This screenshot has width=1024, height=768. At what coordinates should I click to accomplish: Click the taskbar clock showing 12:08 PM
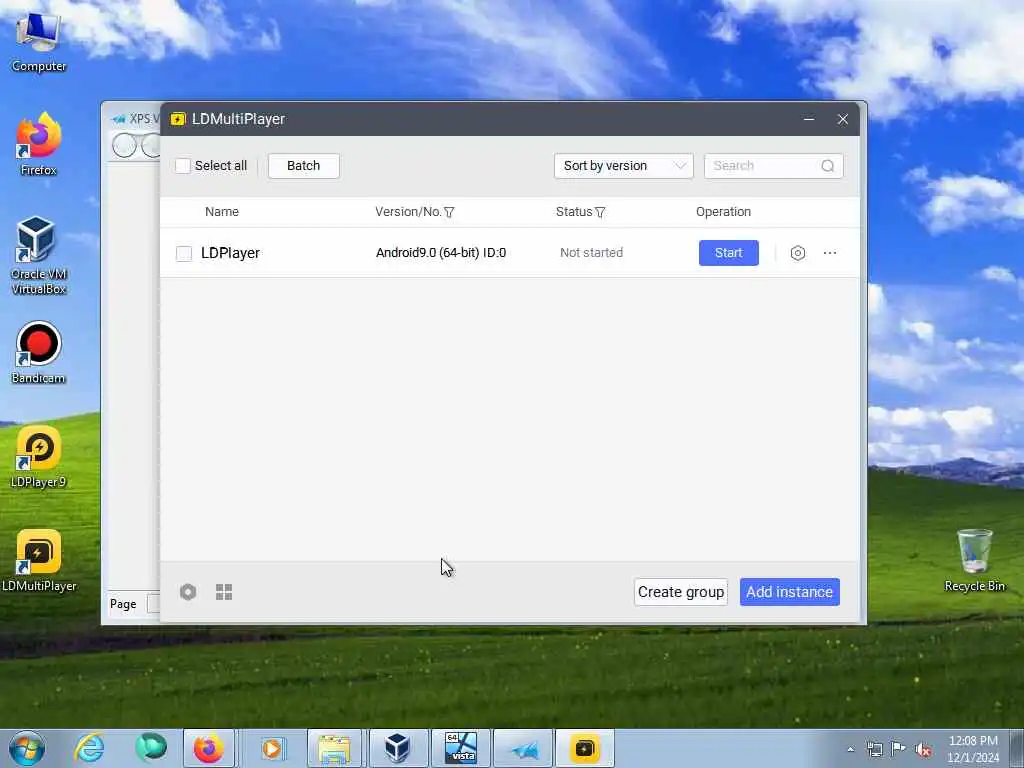pyautogui.click(x=973, y=749)
